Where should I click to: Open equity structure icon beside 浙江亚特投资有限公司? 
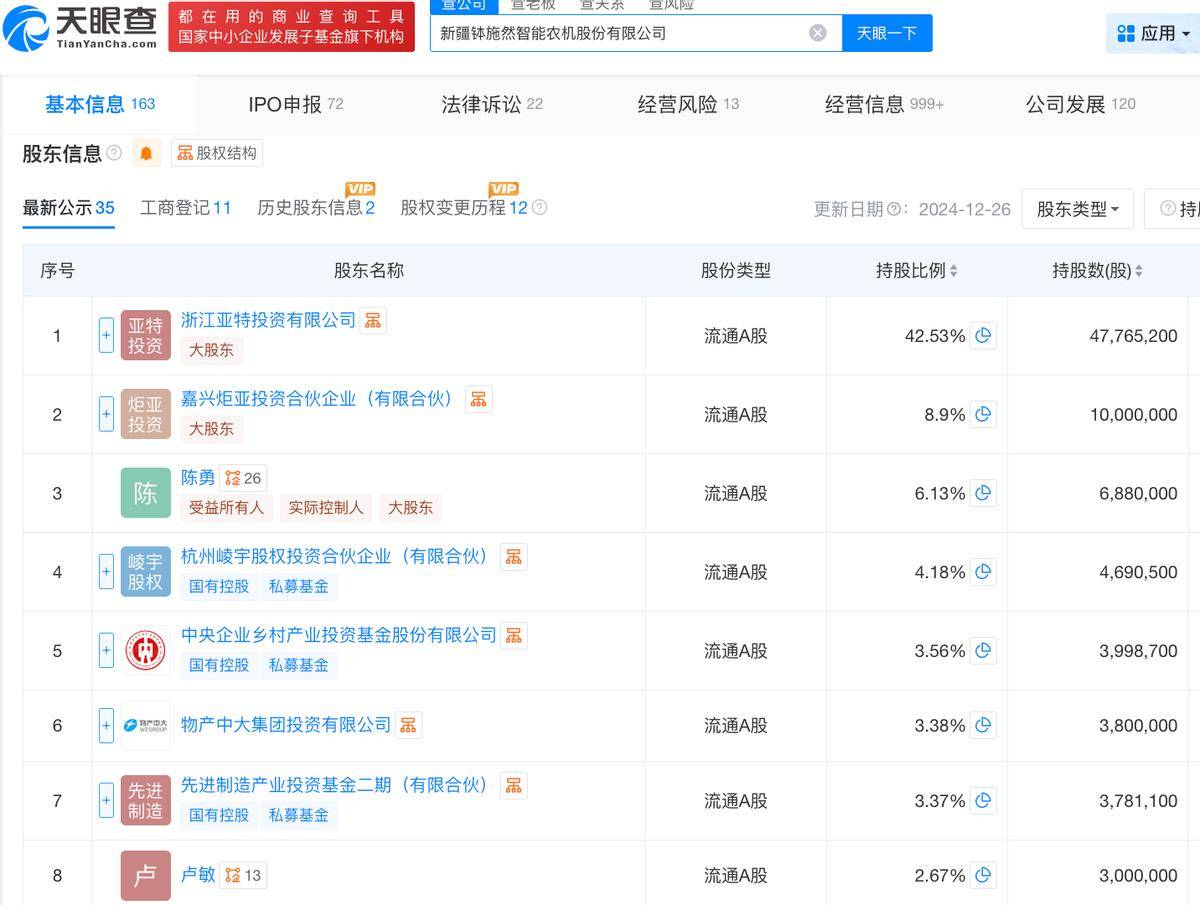click(373, 320)
